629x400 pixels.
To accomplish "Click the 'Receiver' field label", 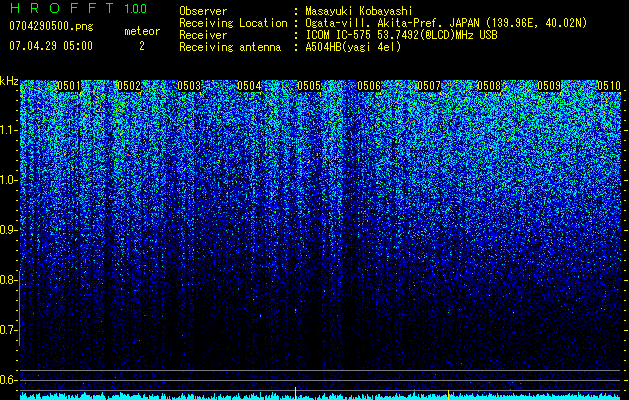I will point(203,35).
